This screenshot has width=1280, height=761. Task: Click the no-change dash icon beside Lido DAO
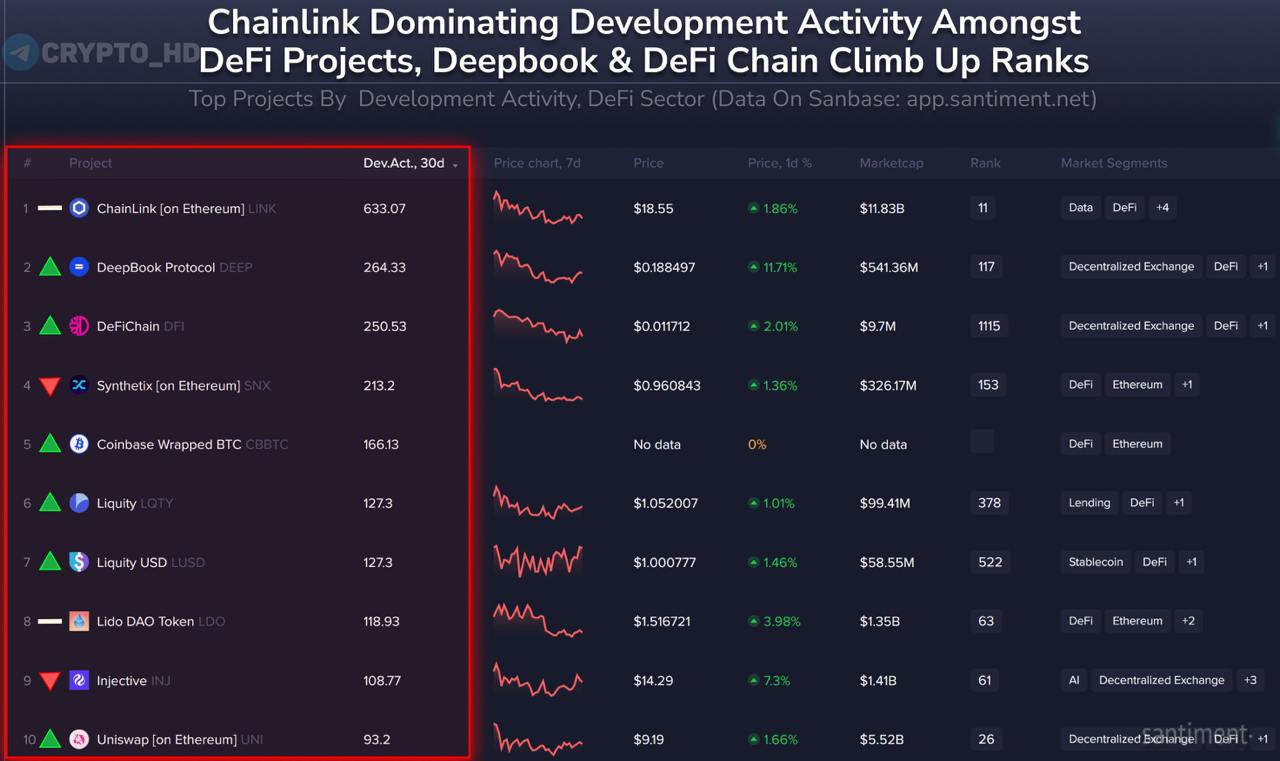click(50, 621)
